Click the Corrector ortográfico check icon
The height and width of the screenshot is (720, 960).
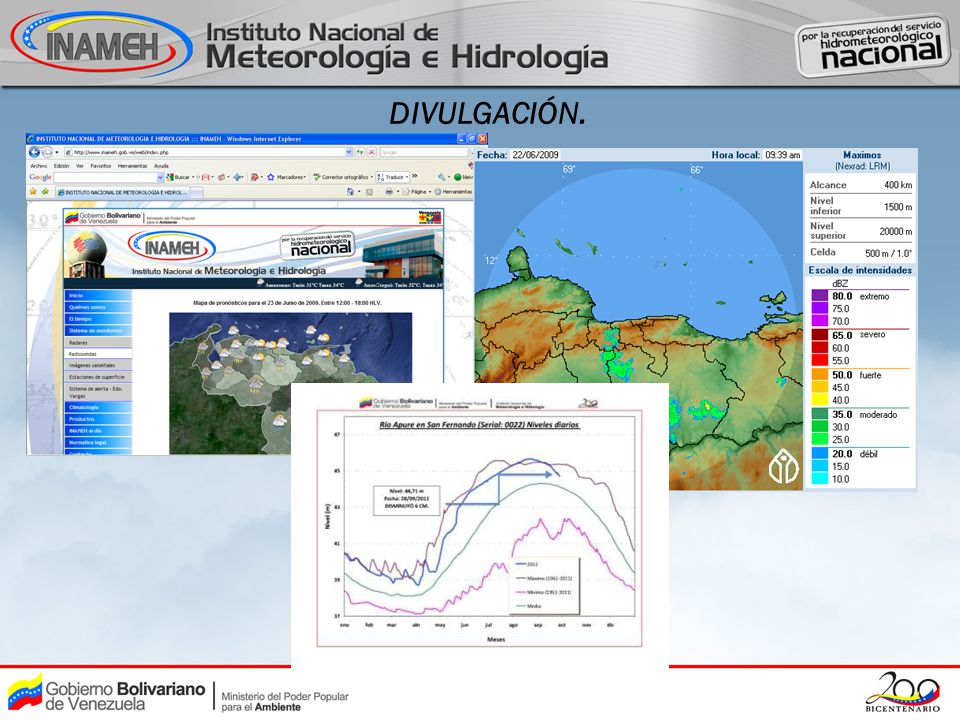(317, 177)
